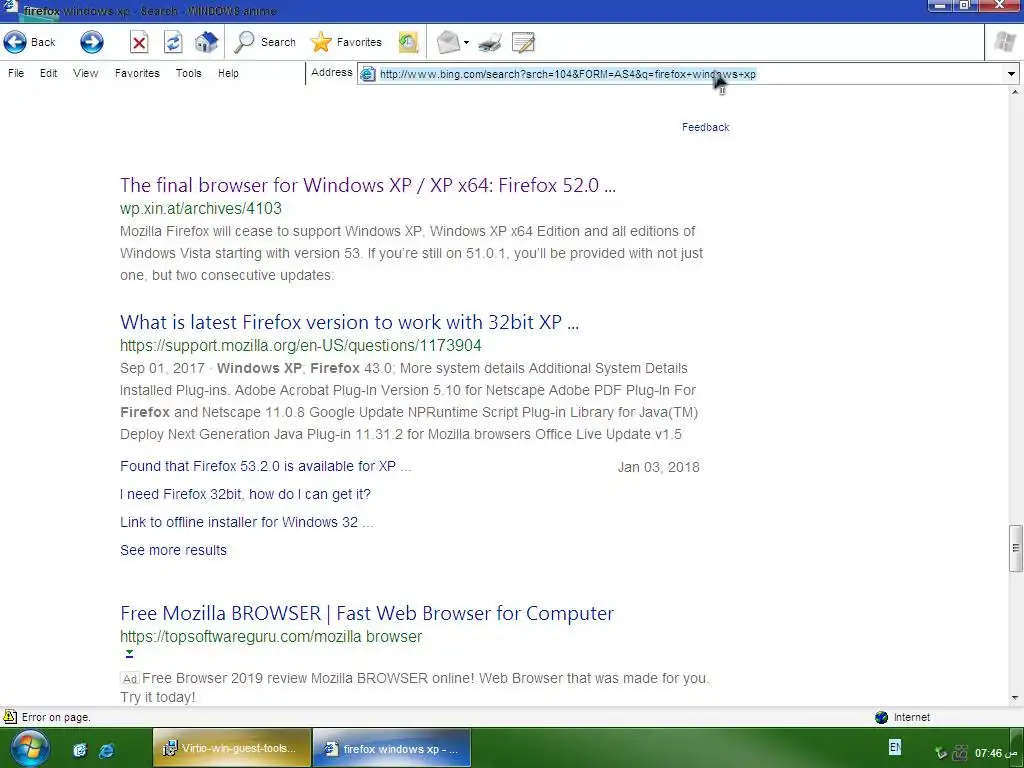Screen dimensions: 1024x768
Task: Switch to Virtio-win-guest-tools taskbar window
Action: tap(232, 748)
